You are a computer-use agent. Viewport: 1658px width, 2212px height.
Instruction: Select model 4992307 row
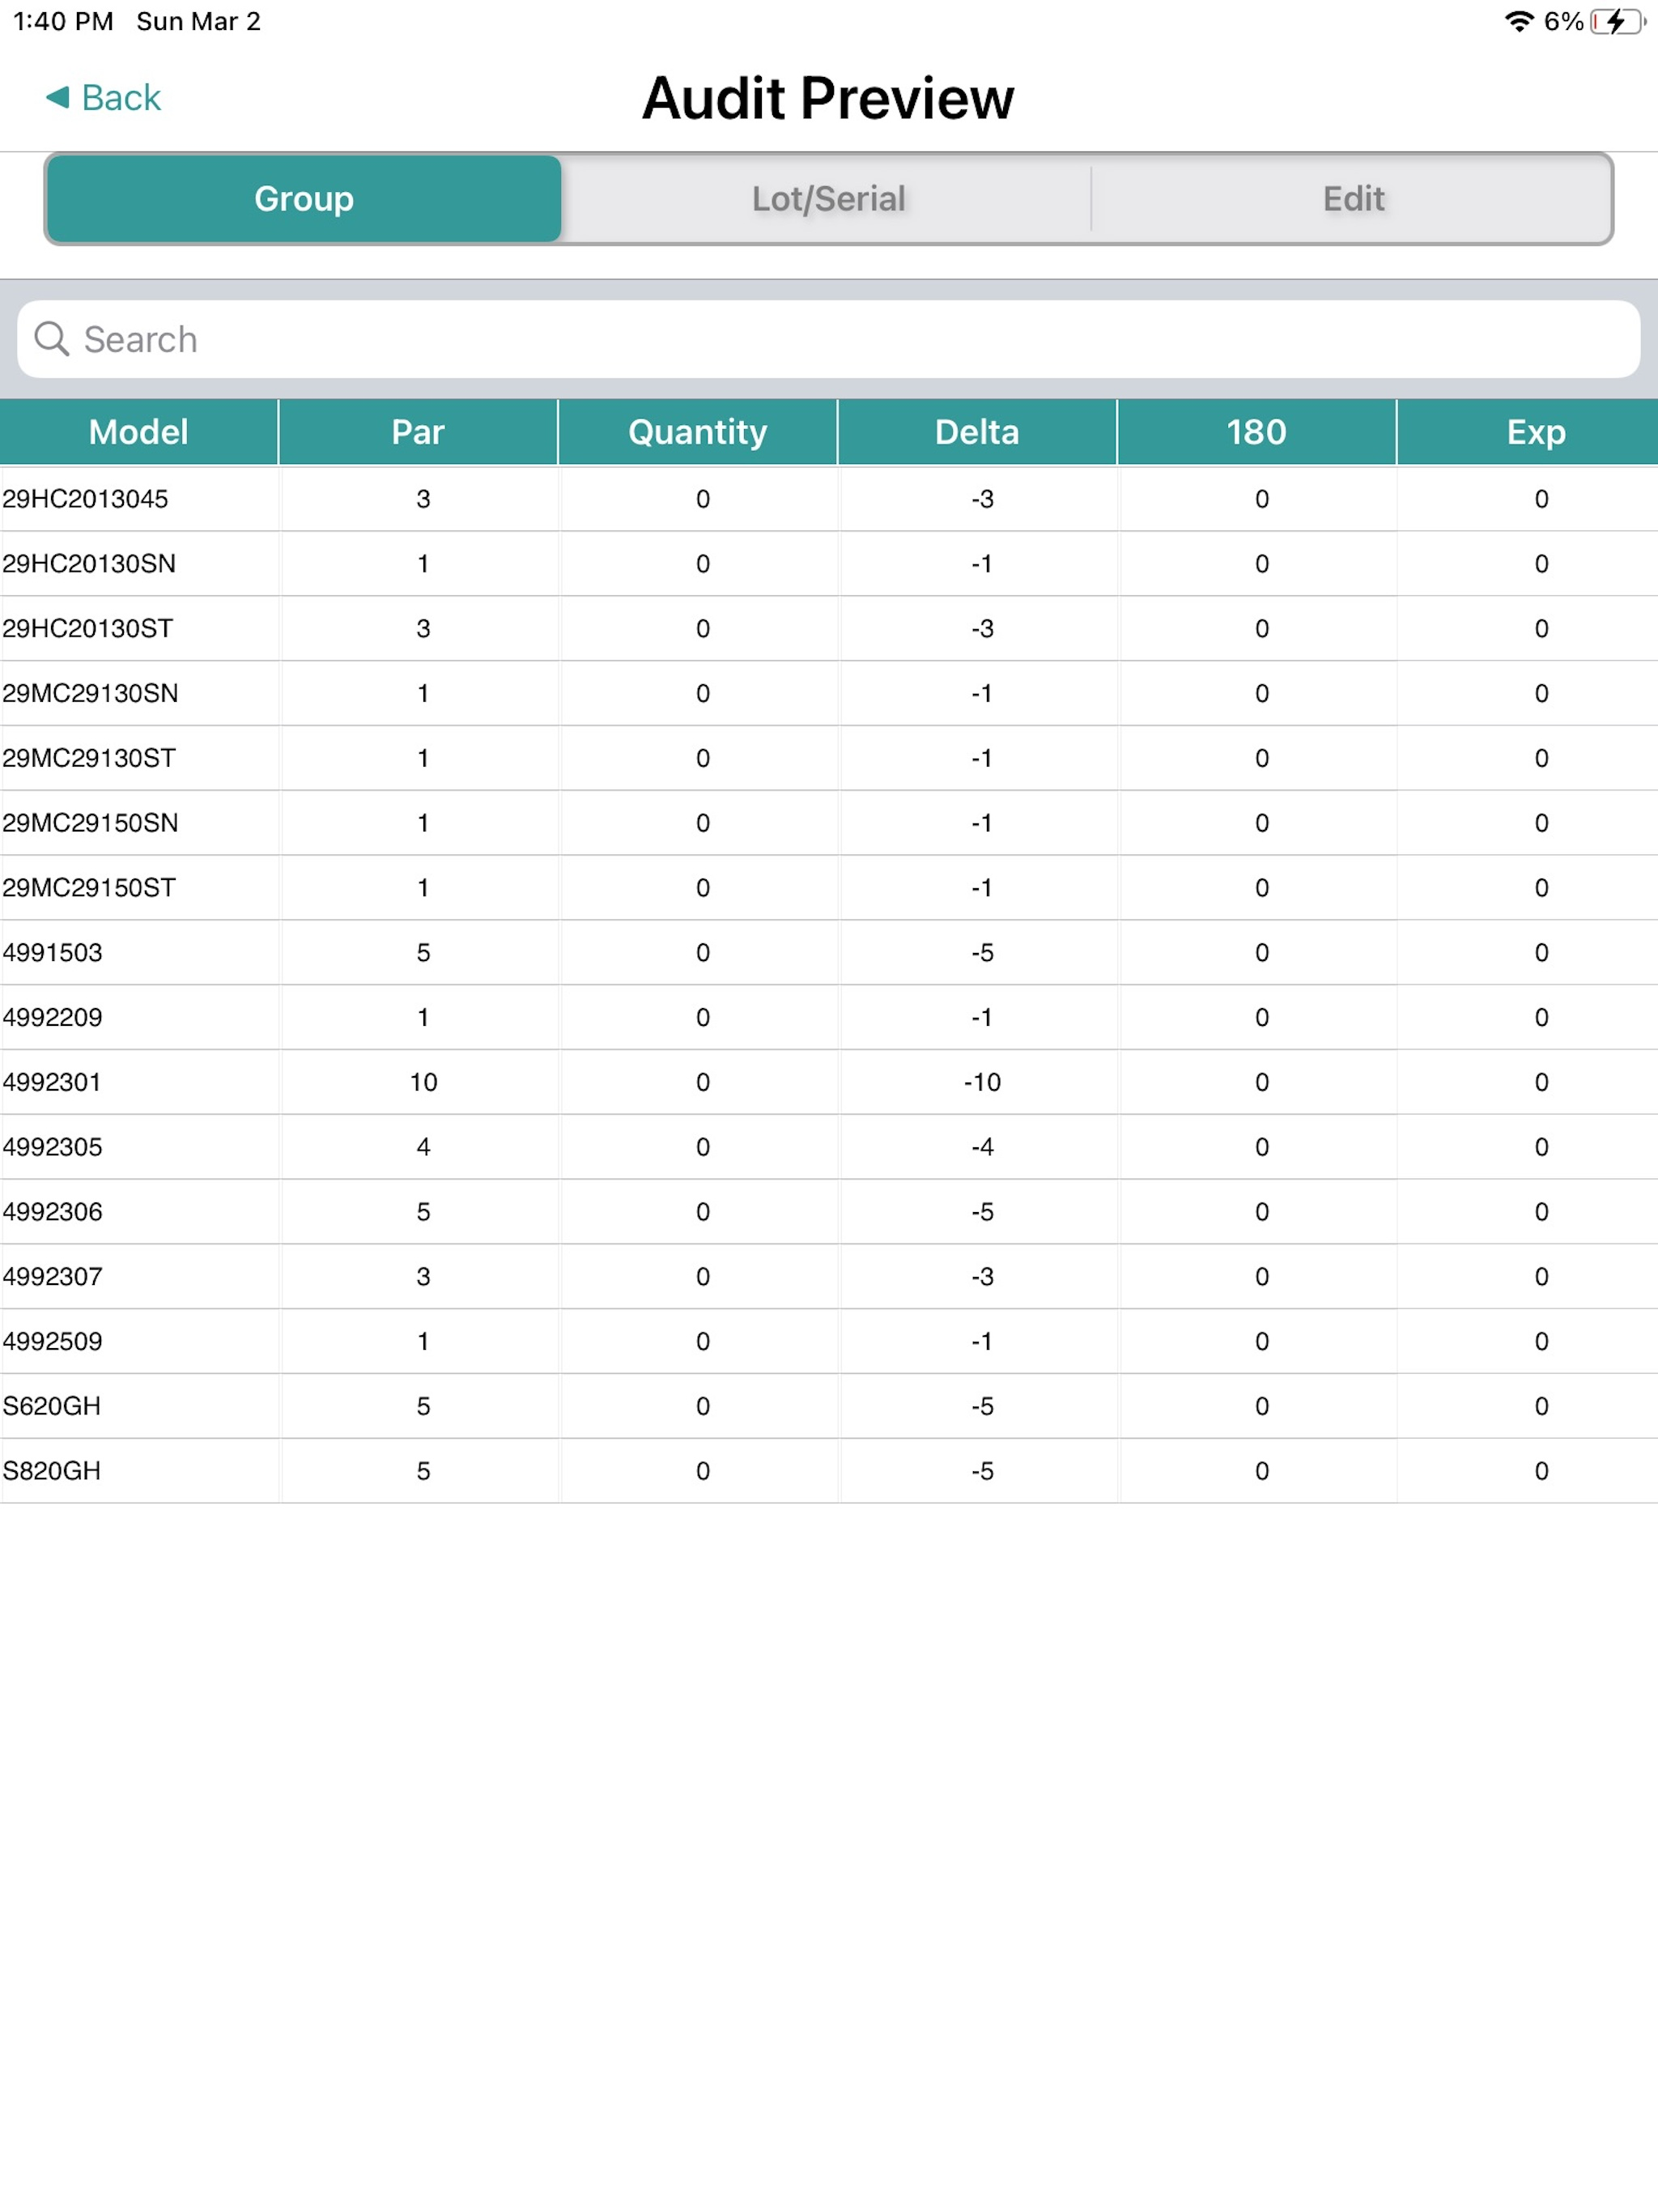829,1277
